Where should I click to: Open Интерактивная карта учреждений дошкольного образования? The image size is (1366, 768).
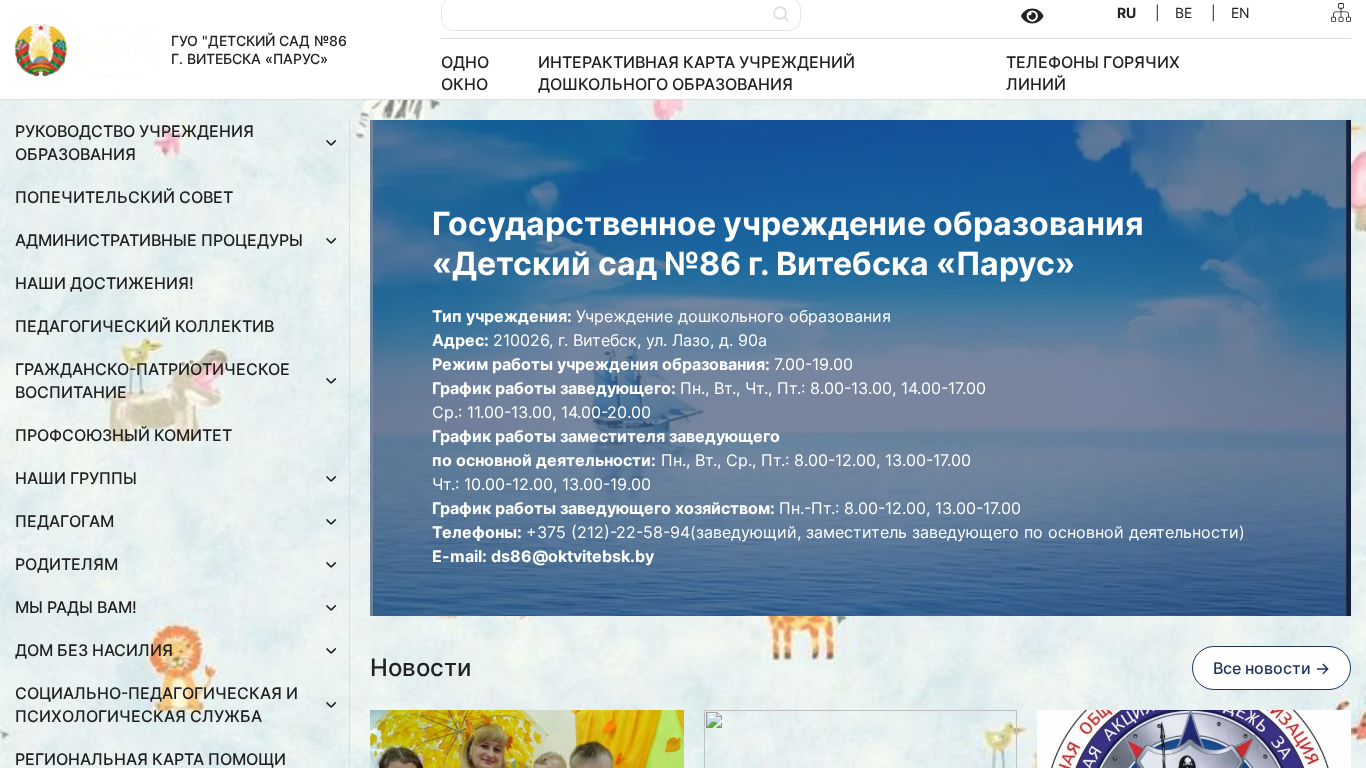(x=696, y=73)
